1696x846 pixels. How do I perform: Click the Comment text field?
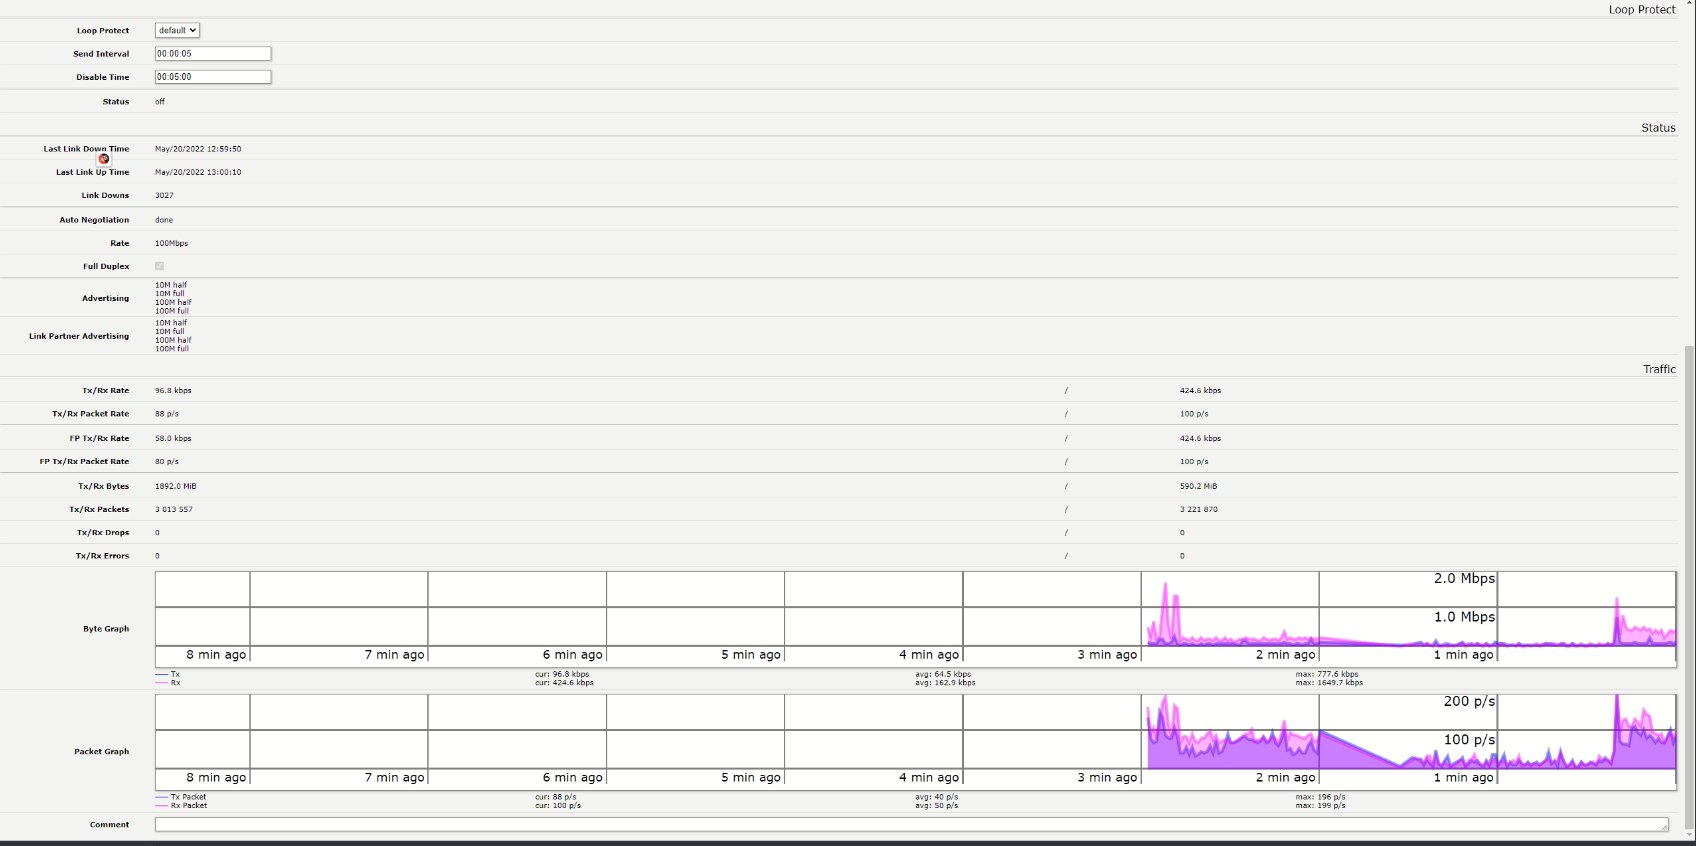(912, 825)
